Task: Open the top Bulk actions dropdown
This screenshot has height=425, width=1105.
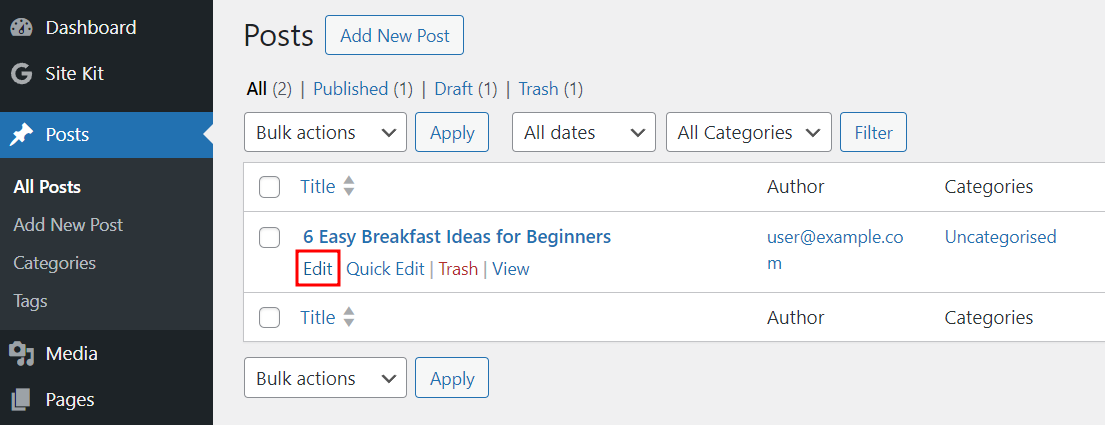Action: click(325, 132)
